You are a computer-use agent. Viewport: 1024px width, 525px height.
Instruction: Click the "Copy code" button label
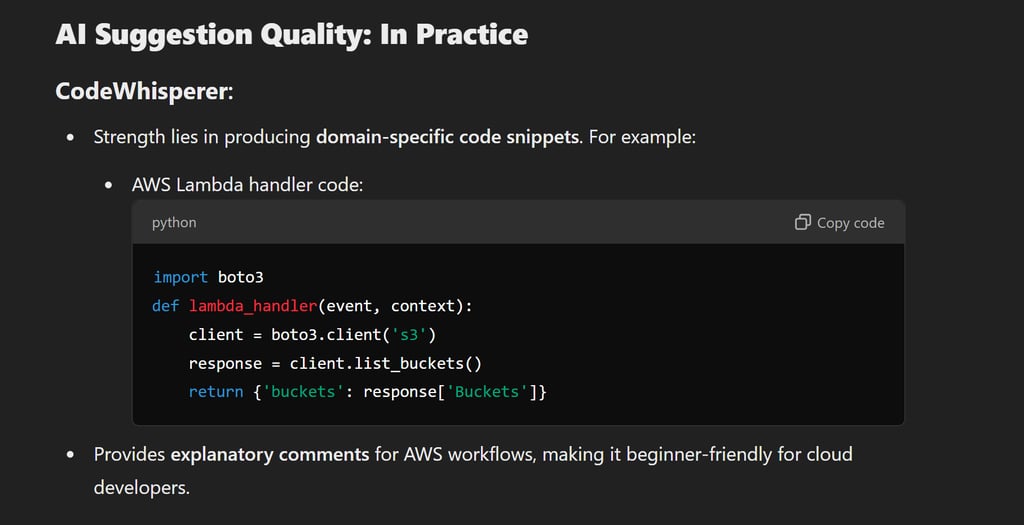pos(850,223)
